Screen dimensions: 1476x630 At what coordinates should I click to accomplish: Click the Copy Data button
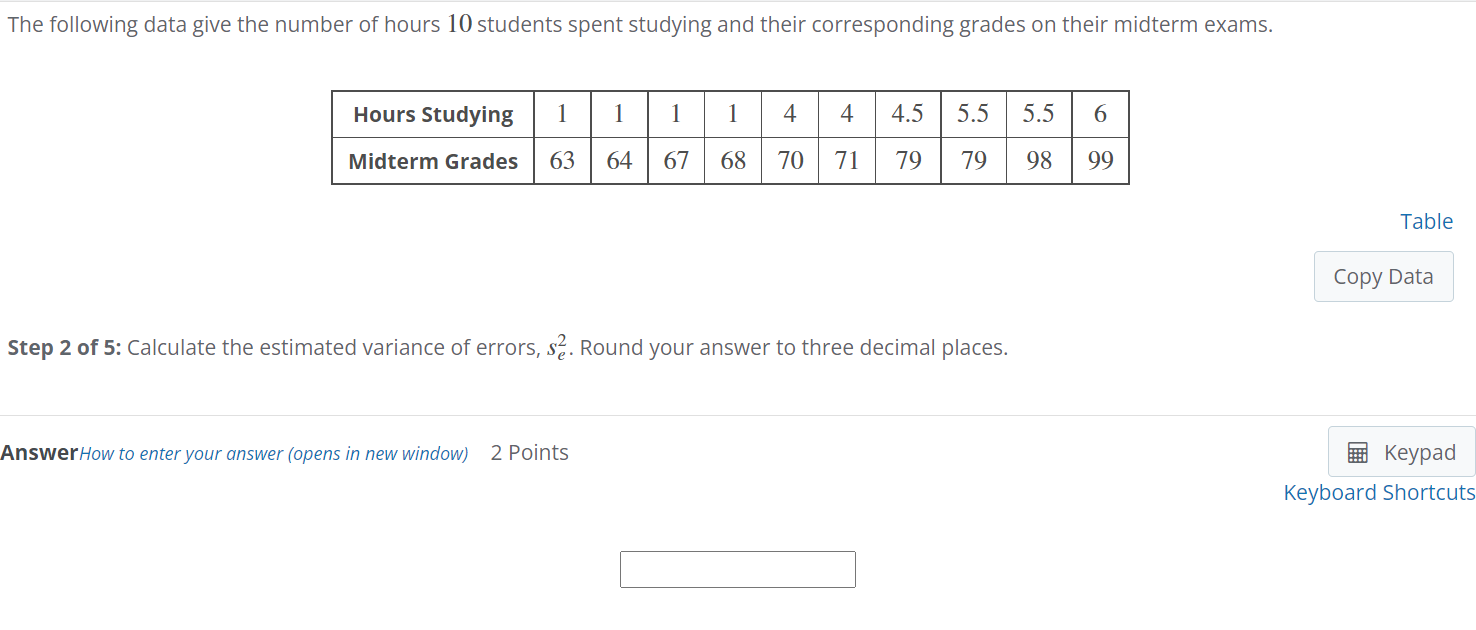click(1384, 276)
